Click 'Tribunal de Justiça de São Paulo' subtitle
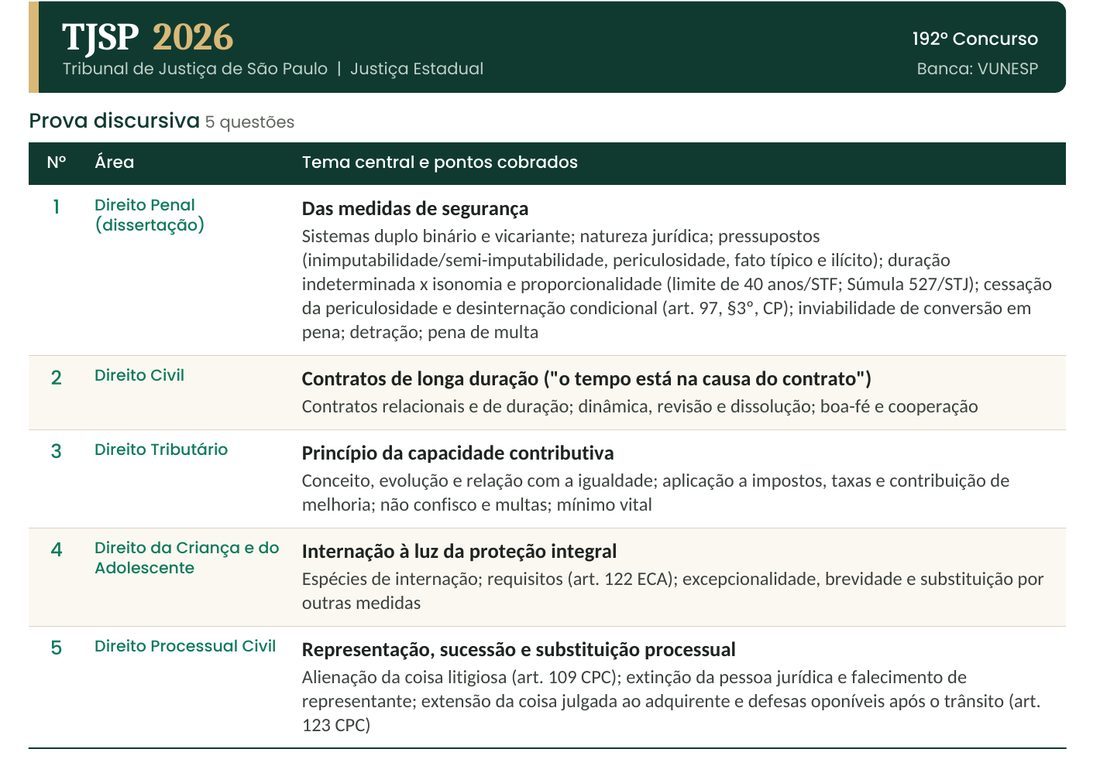 tap(195, 69)
